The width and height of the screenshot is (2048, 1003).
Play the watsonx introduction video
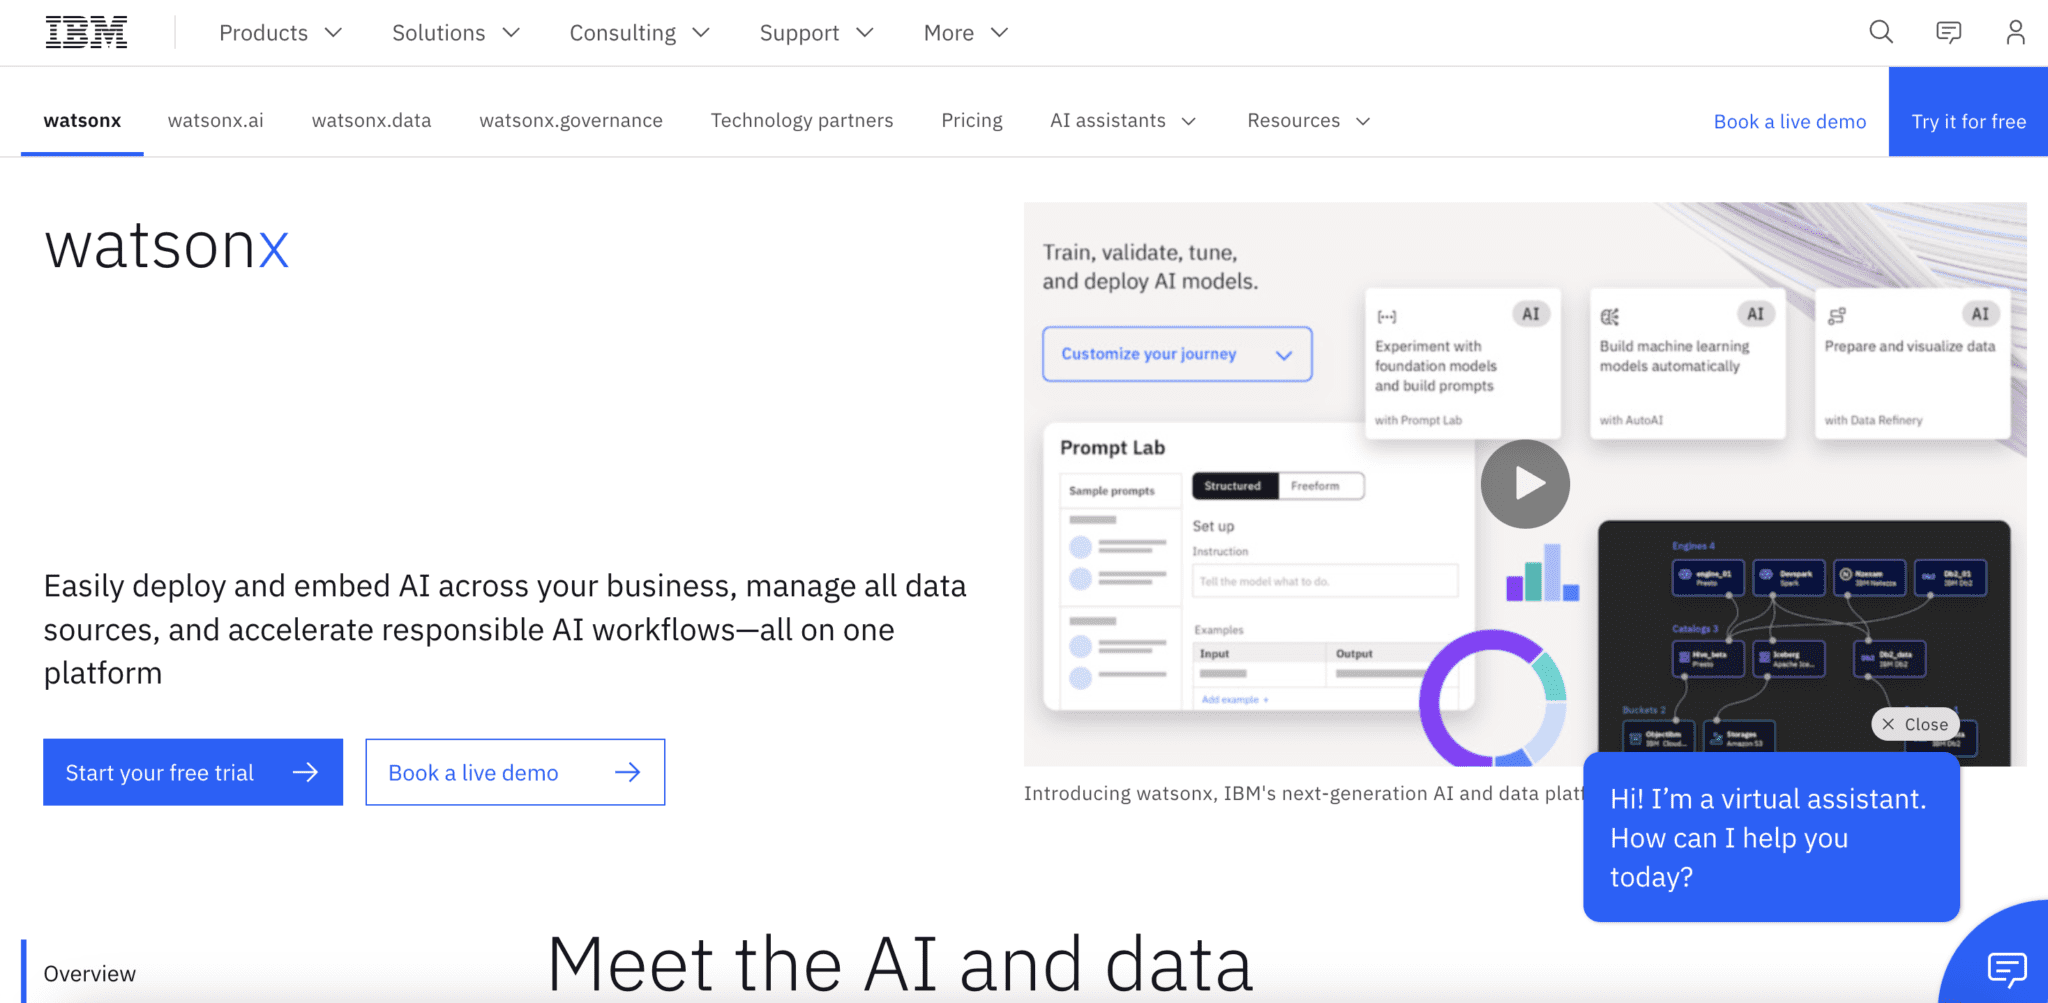pos(1524,483)
